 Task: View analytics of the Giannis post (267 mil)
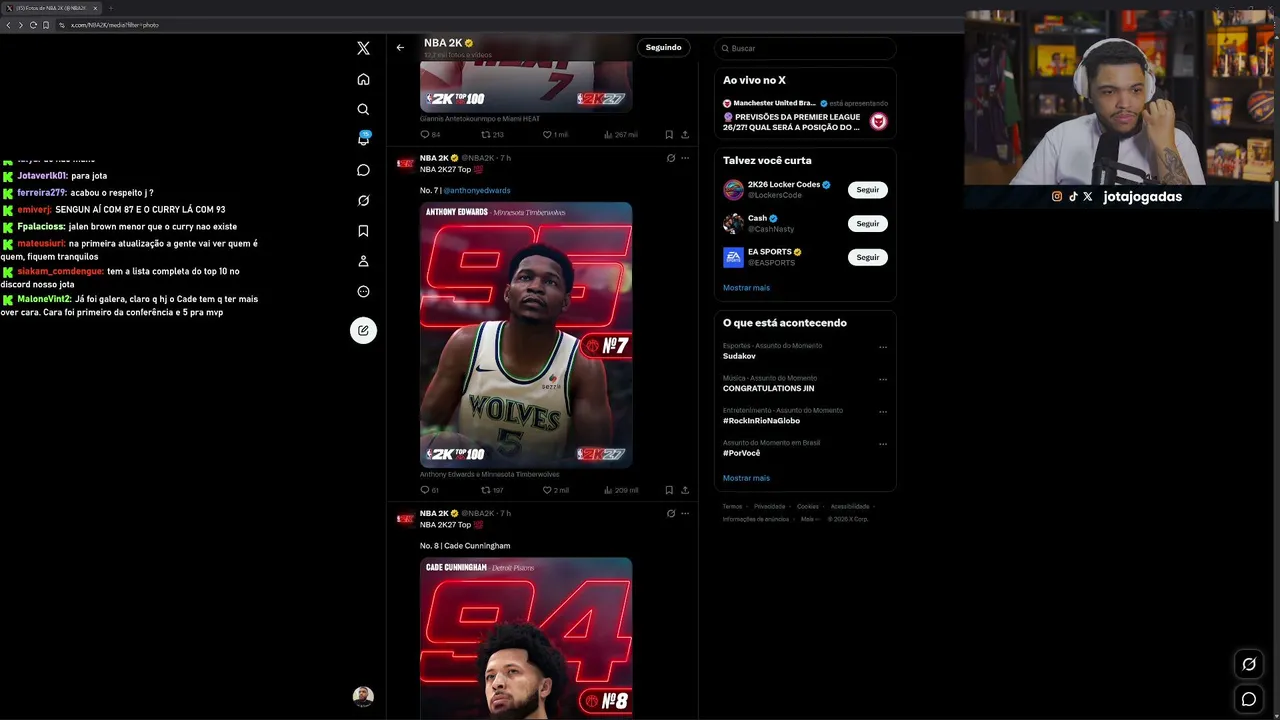(621, 134)
